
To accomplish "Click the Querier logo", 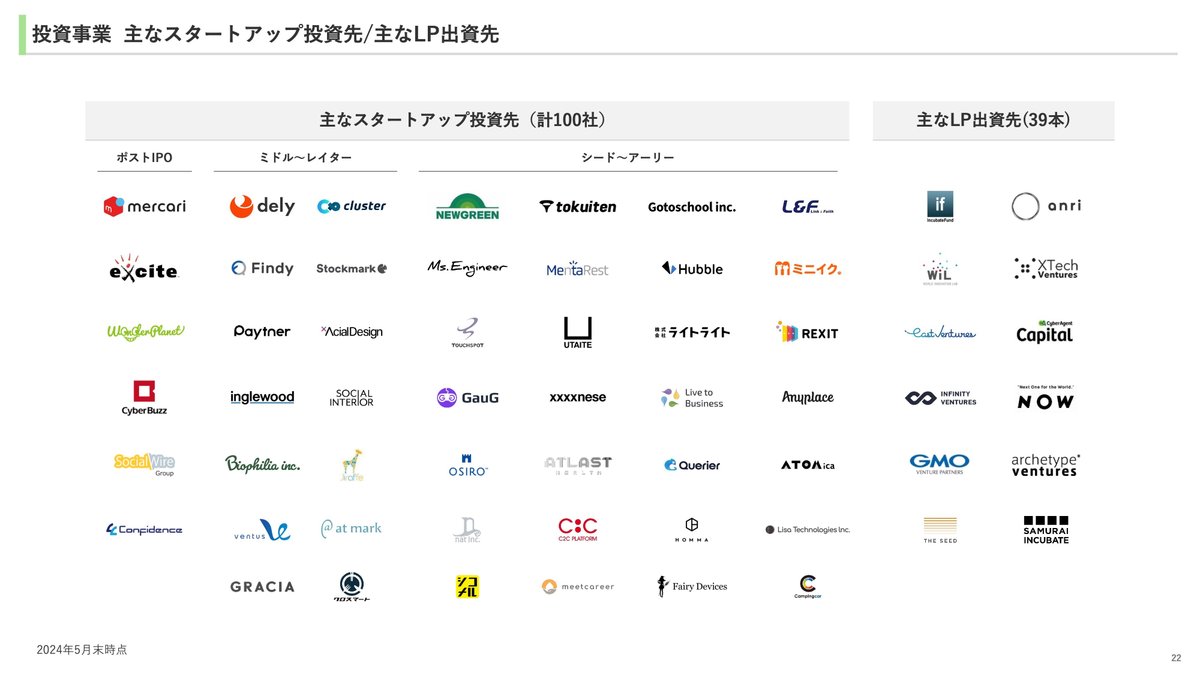I will pos(692,465).
